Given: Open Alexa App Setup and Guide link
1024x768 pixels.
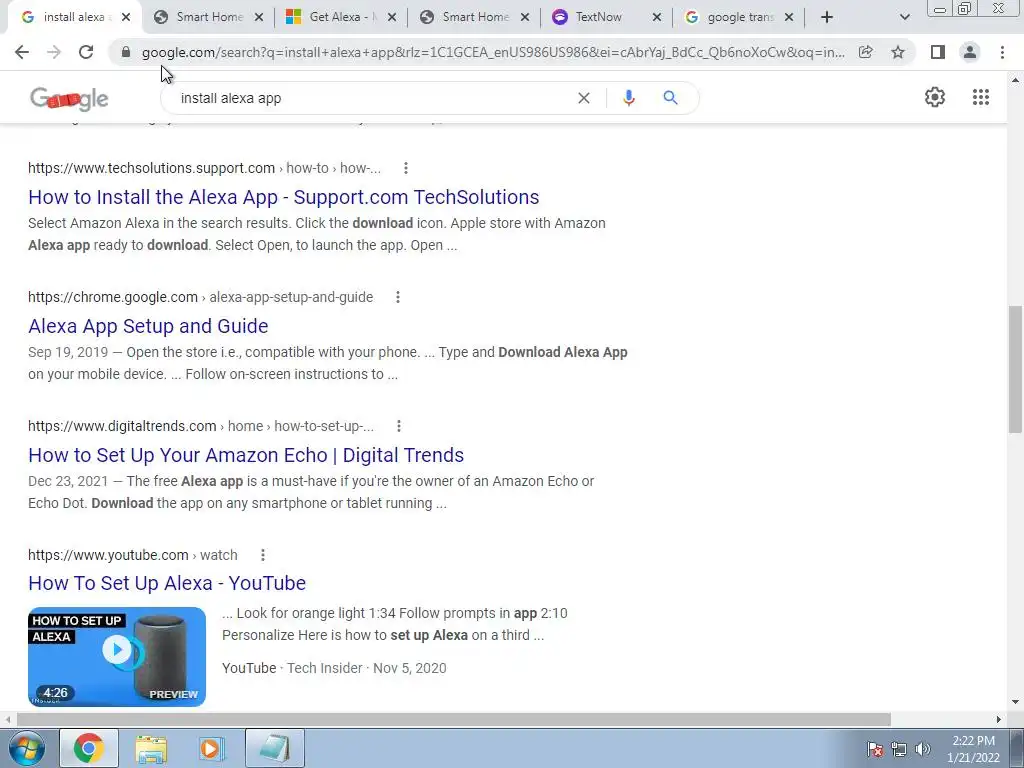Looking at the screenshot, I should tap(148, 326).
